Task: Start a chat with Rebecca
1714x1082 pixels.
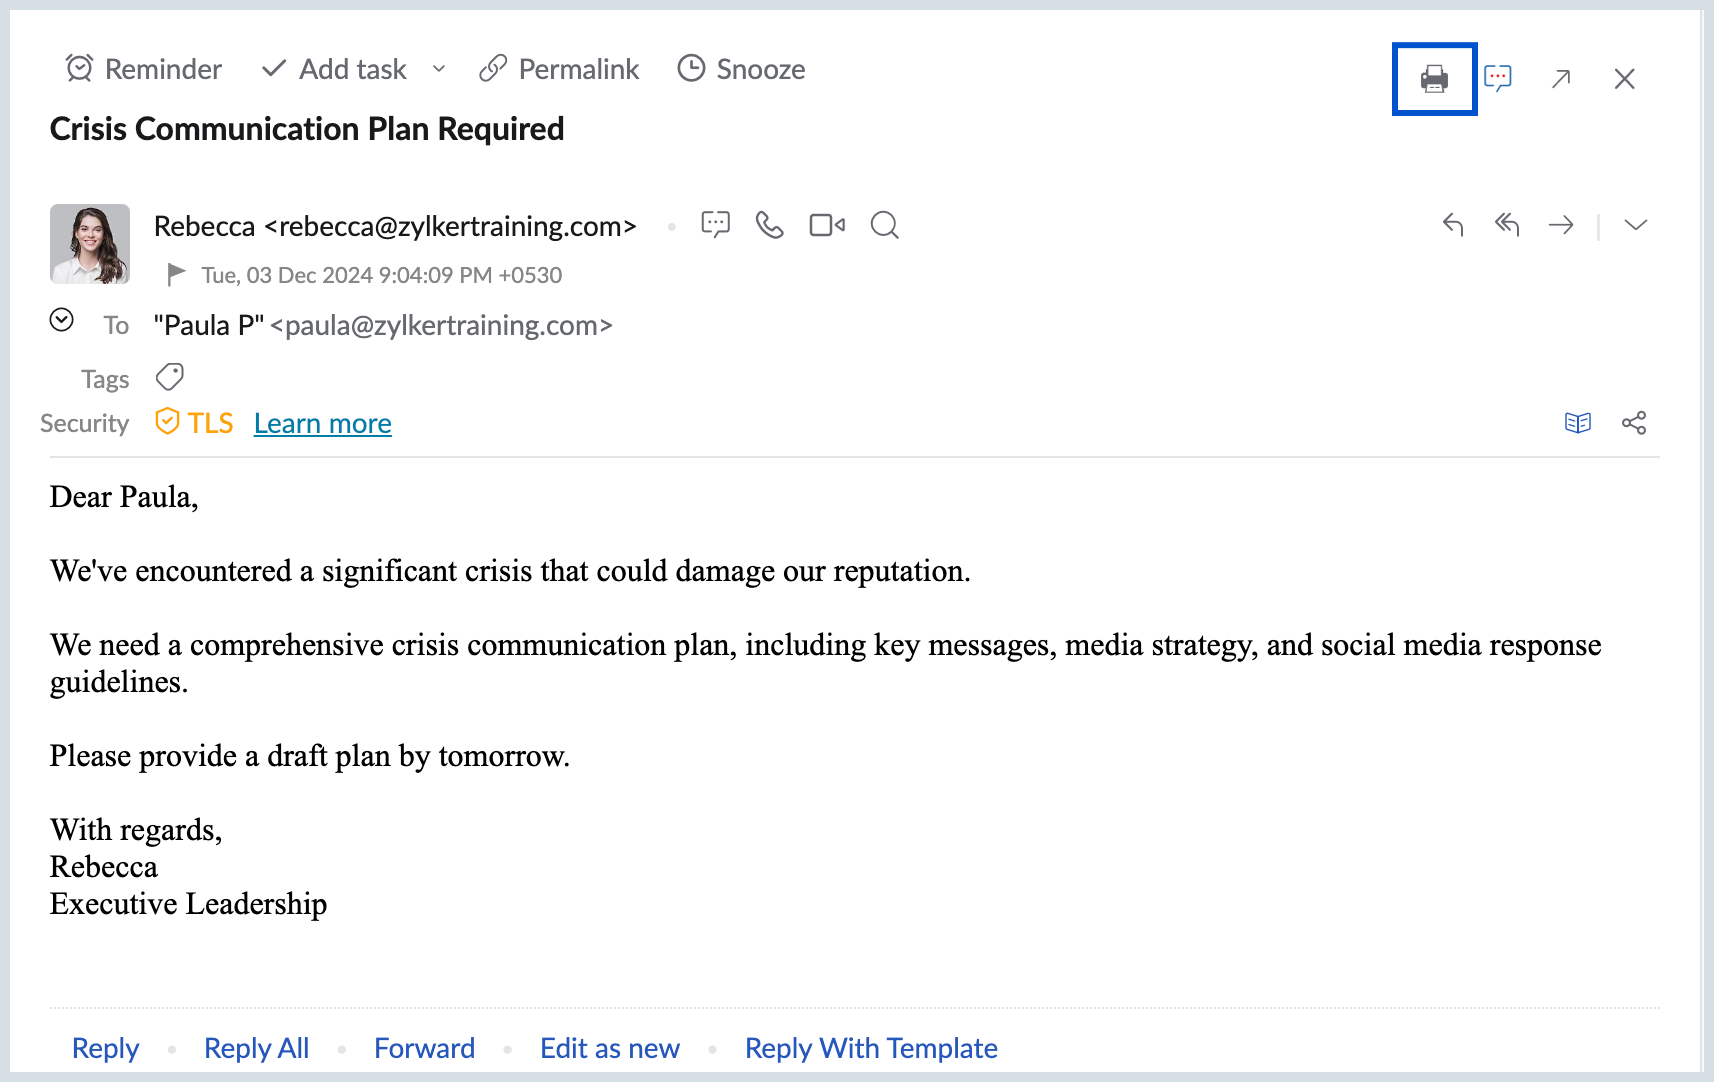Action: click(715, 225)
